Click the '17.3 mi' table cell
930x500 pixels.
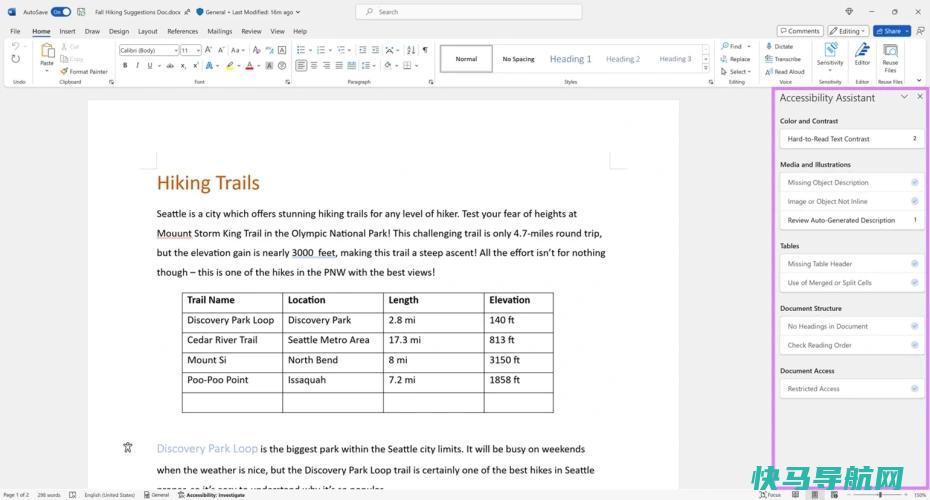pos(434,340)
